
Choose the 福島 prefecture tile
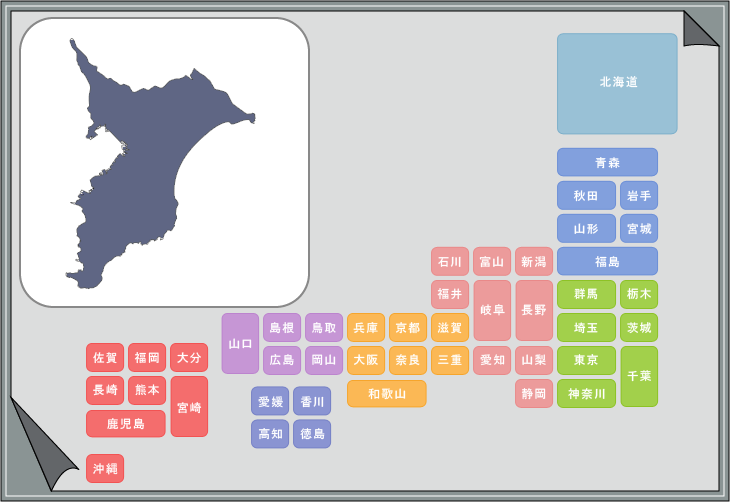(x=607, y=261)
